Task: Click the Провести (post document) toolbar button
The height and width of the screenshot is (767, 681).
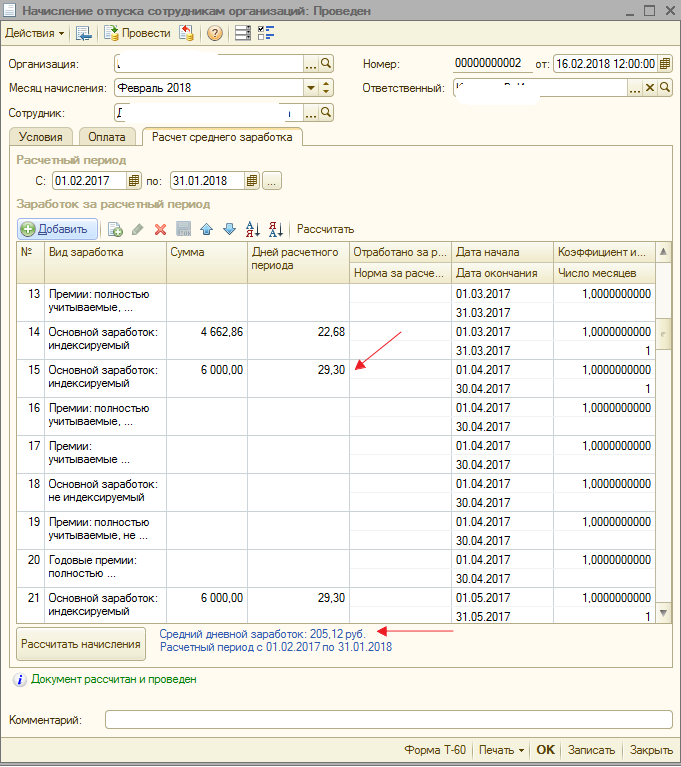Action: click(136, 33)
